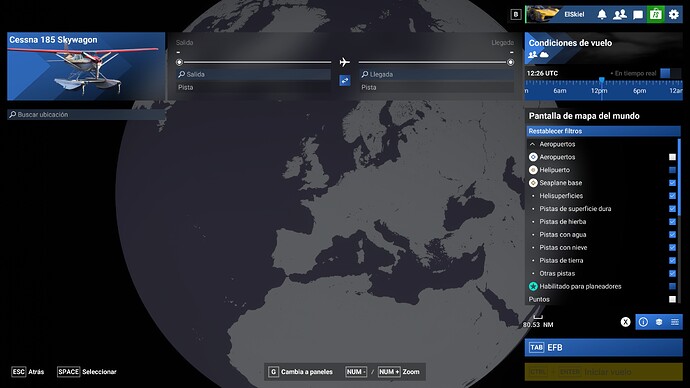Click ESC Atrás button
This screenshot has height=388, width=690.
[x=28, y=372]
